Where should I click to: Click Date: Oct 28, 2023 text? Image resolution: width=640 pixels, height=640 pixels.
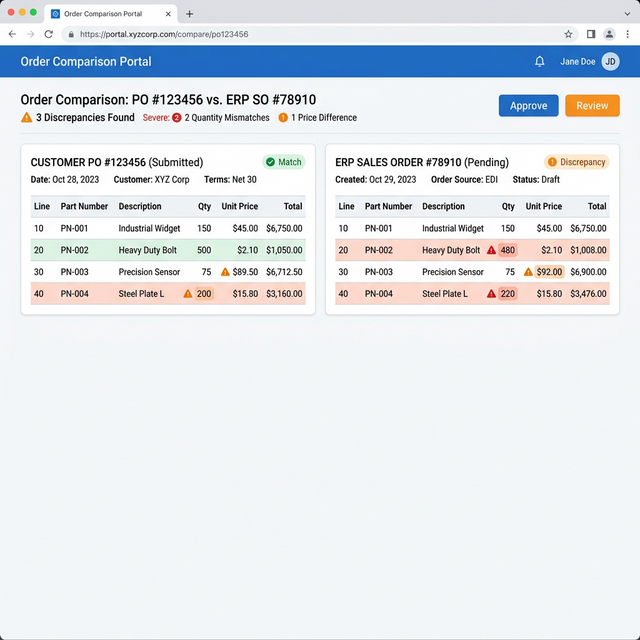(x=65, y=180)
